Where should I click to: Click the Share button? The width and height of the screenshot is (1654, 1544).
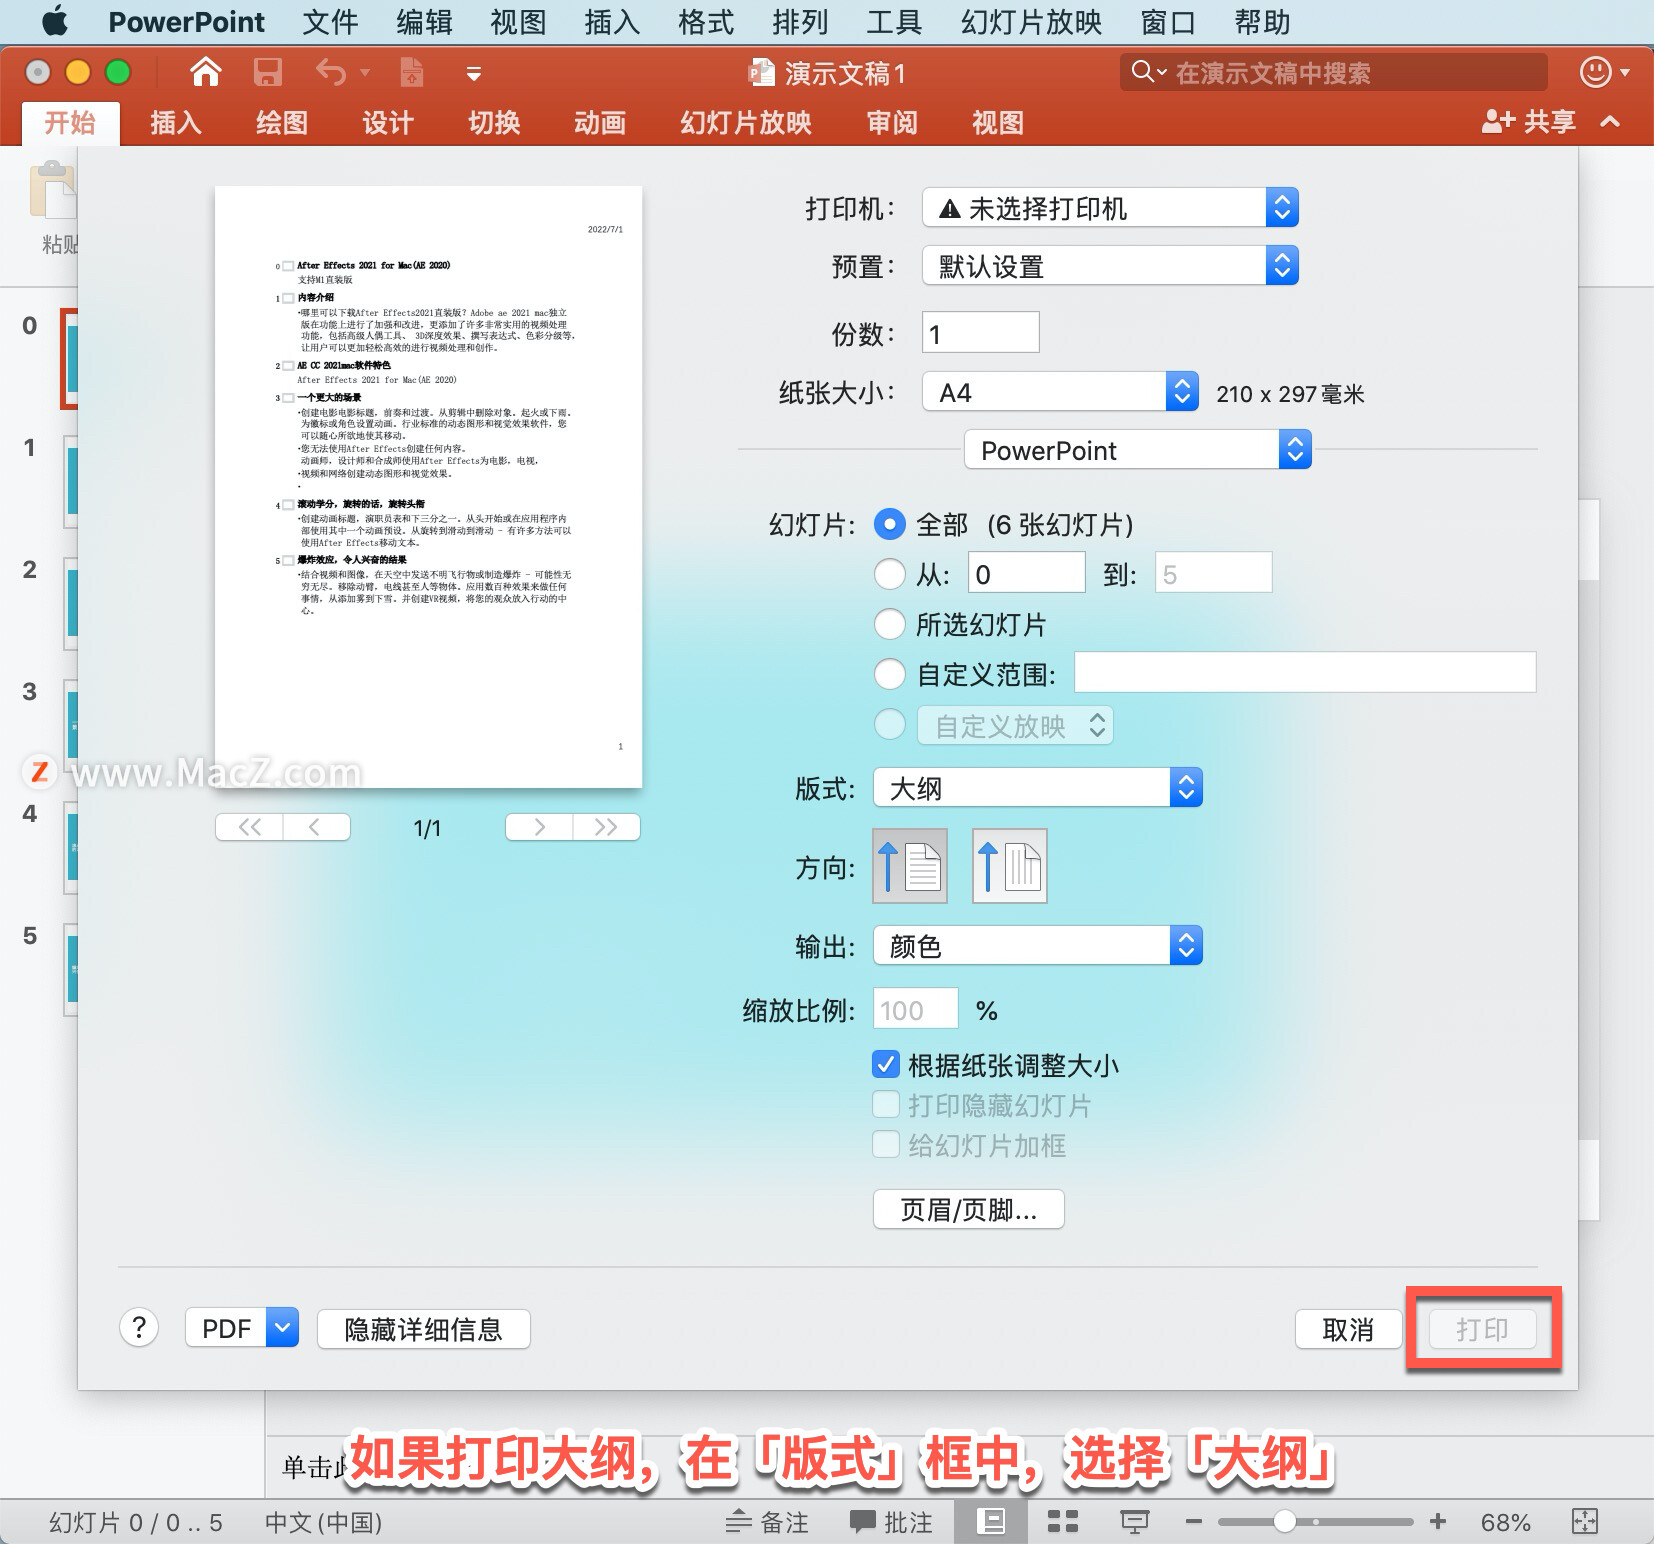(1529, 122)
